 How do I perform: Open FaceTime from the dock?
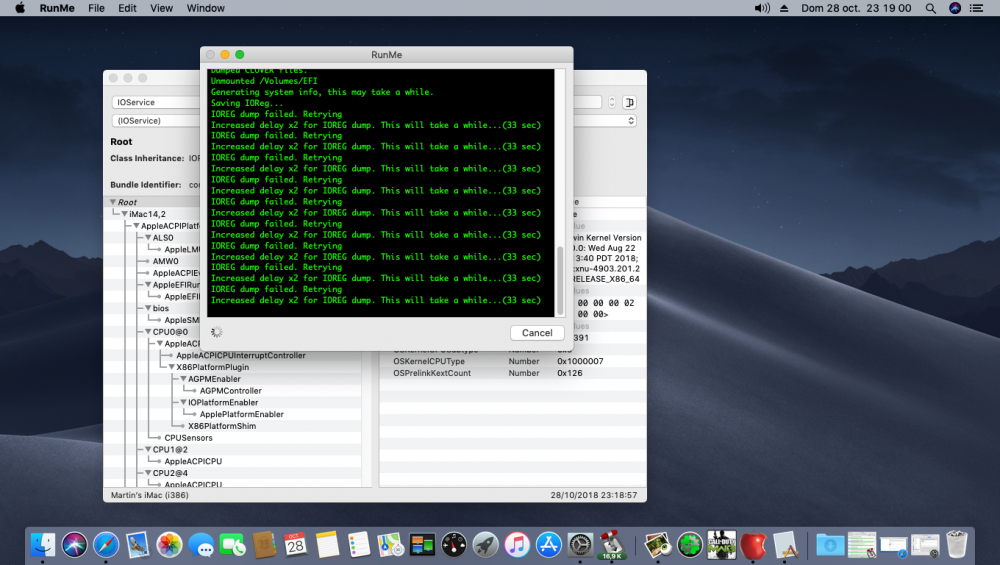pos(232,545)
